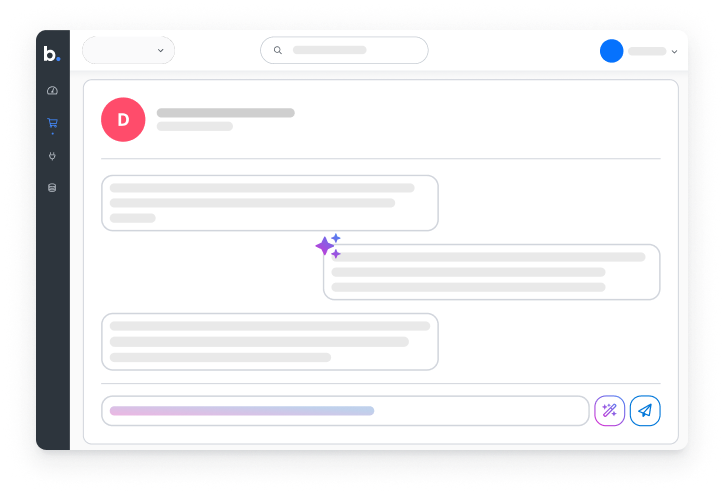The height and width of the screenshot is (493, 724).
Task: Click the magnifier search icon
Action: point(278,50)
